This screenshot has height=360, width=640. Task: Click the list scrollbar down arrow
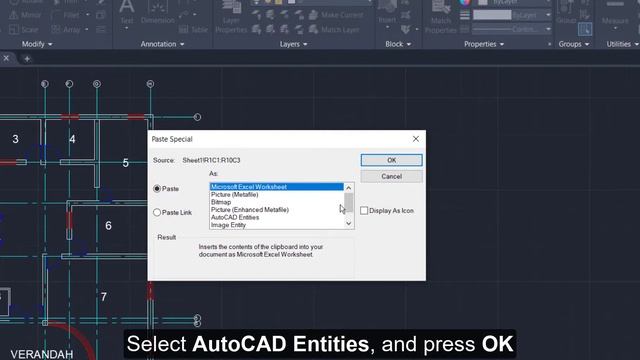click(x=349, y=223)
